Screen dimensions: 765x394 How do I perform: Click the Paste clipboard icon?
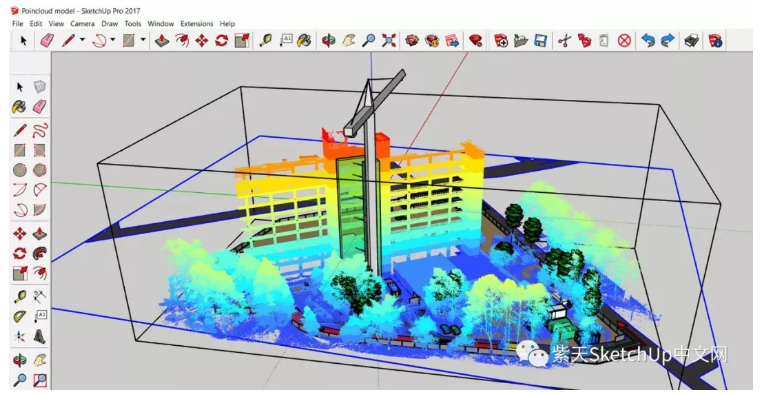[x=604, y=40]
